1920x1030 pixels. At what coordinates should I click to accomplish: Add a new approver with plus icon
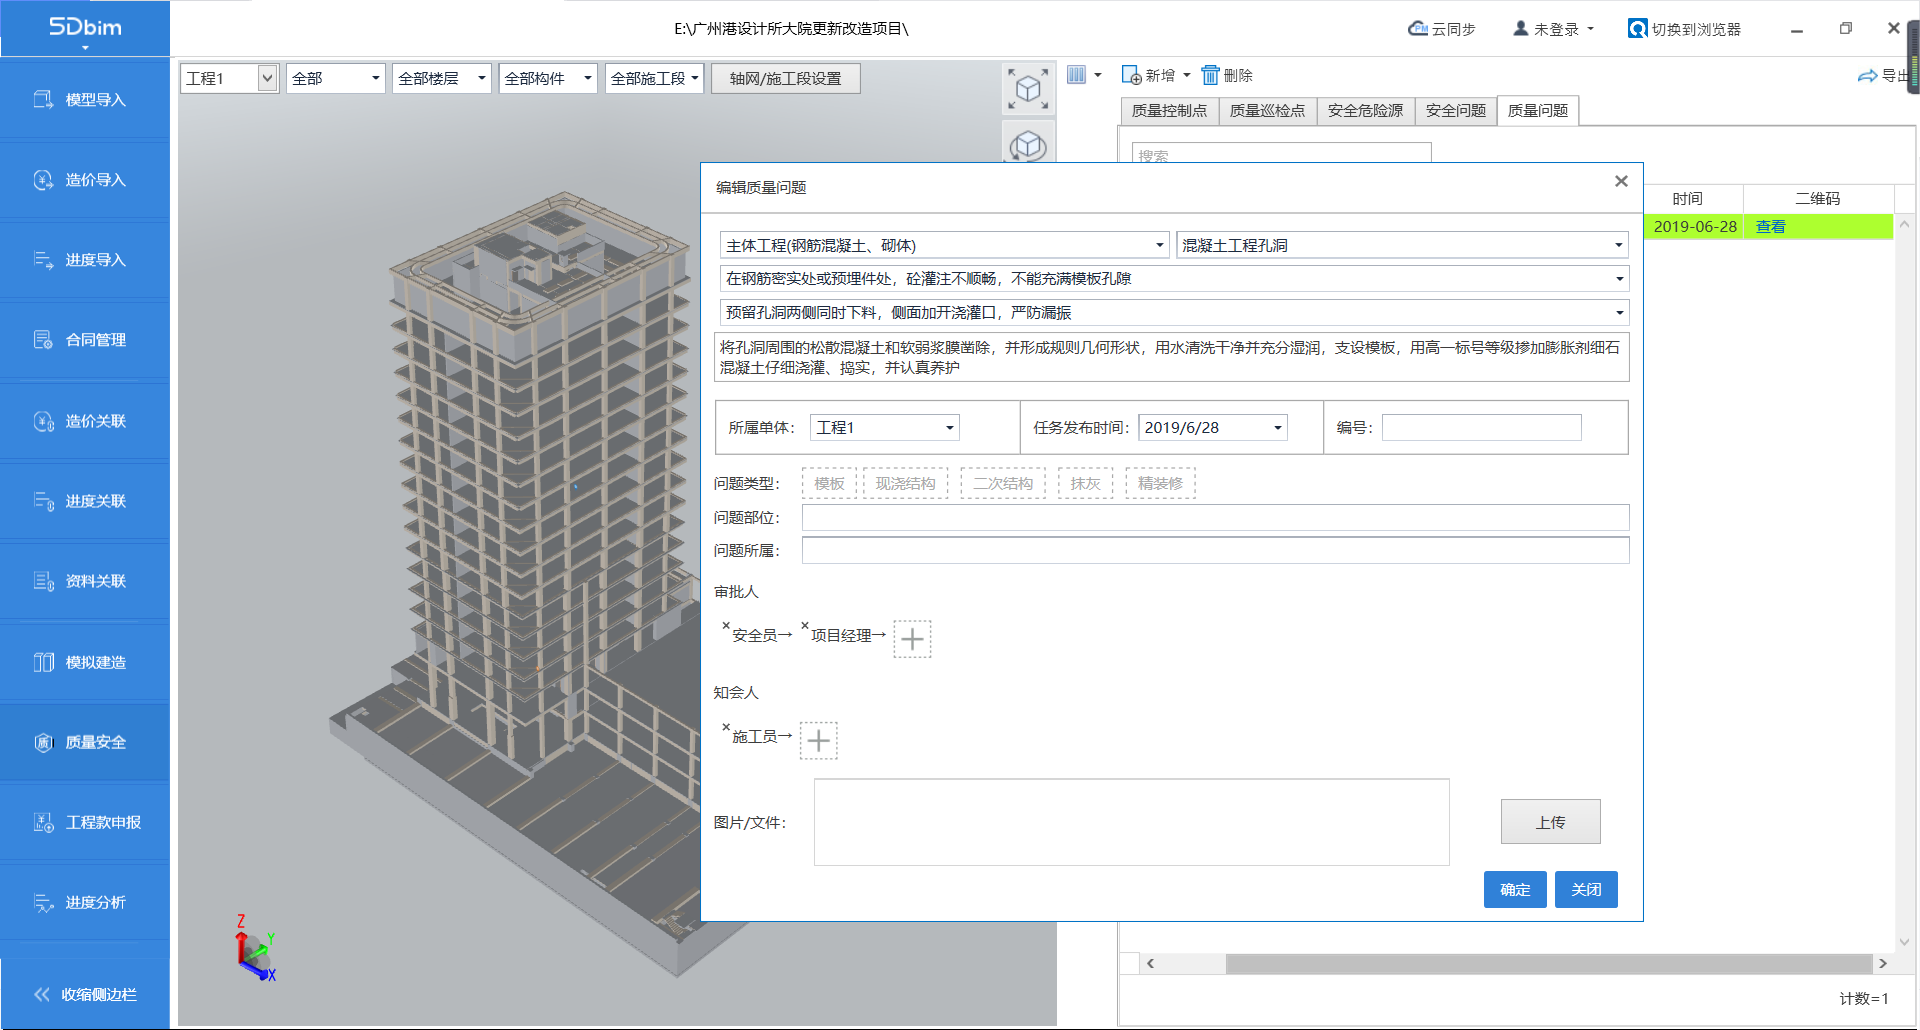pyautogui.click(x=912, y=639)
